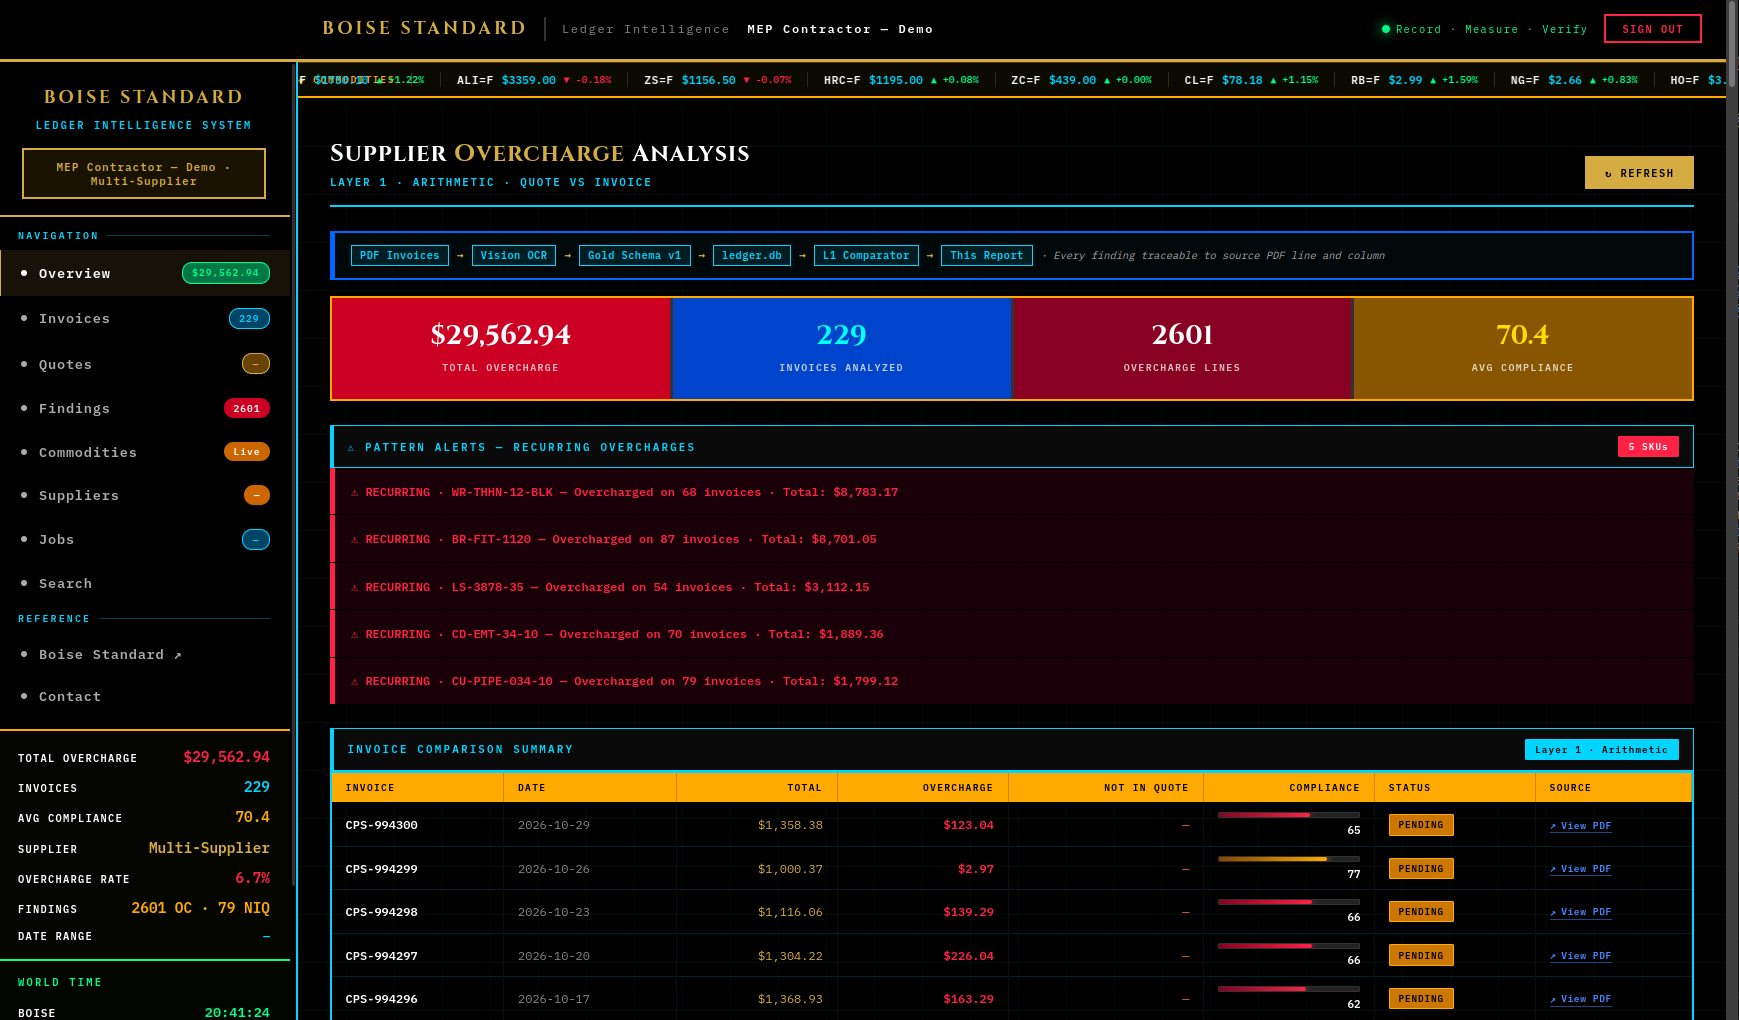Viewport: 1739px width, 1020px height.
Task: Select invoice CPS-994299
Action: point(382,869)
